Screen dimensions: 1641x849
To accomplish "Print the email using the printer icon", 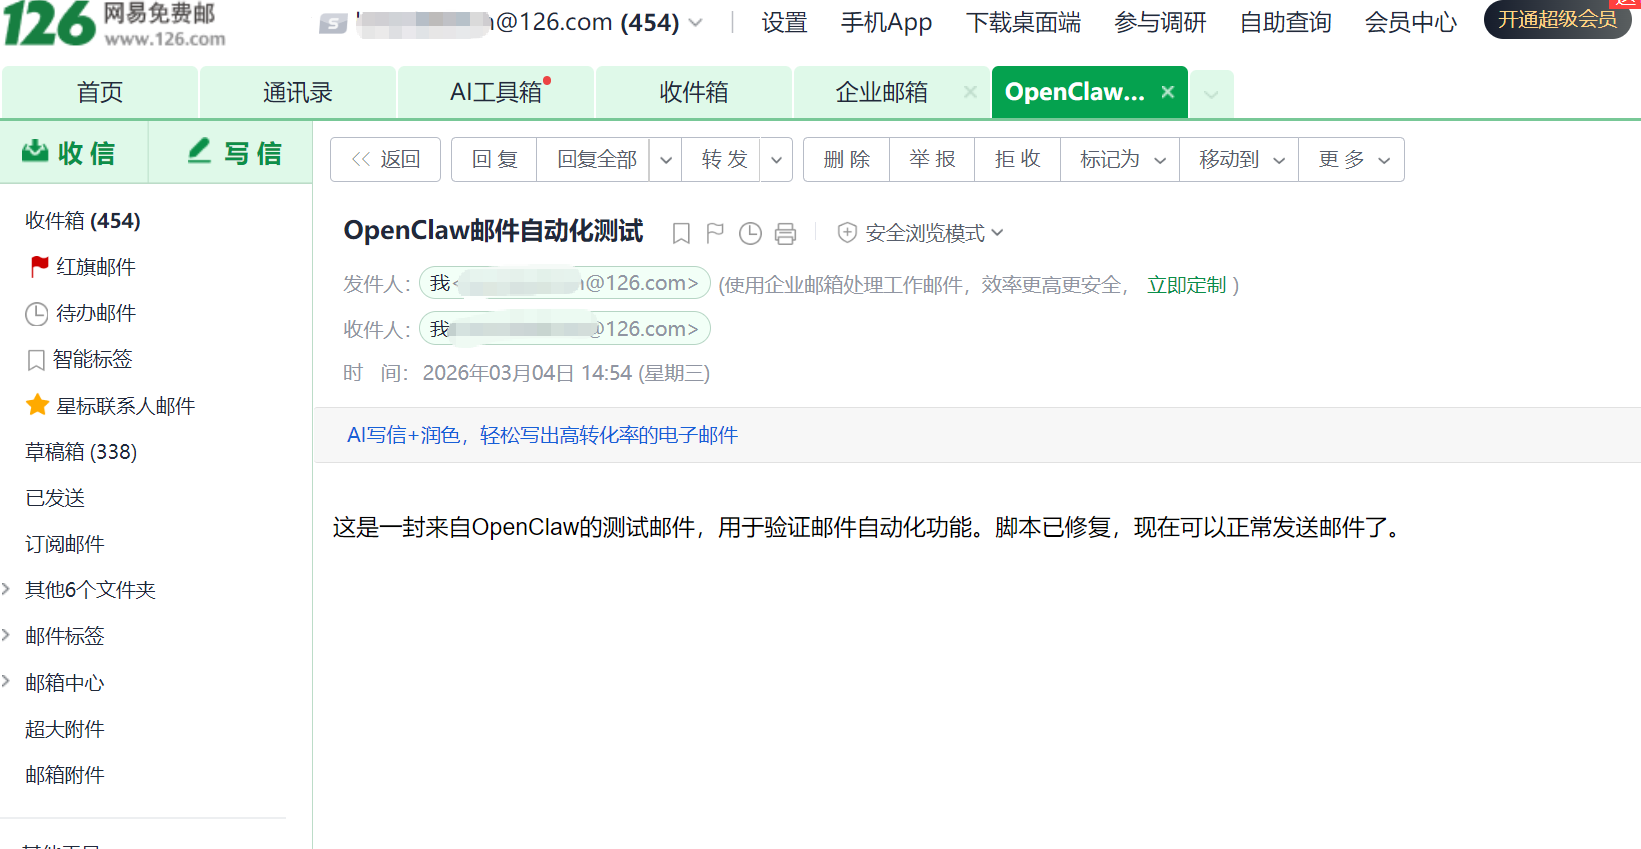I will tap(786, 233).
